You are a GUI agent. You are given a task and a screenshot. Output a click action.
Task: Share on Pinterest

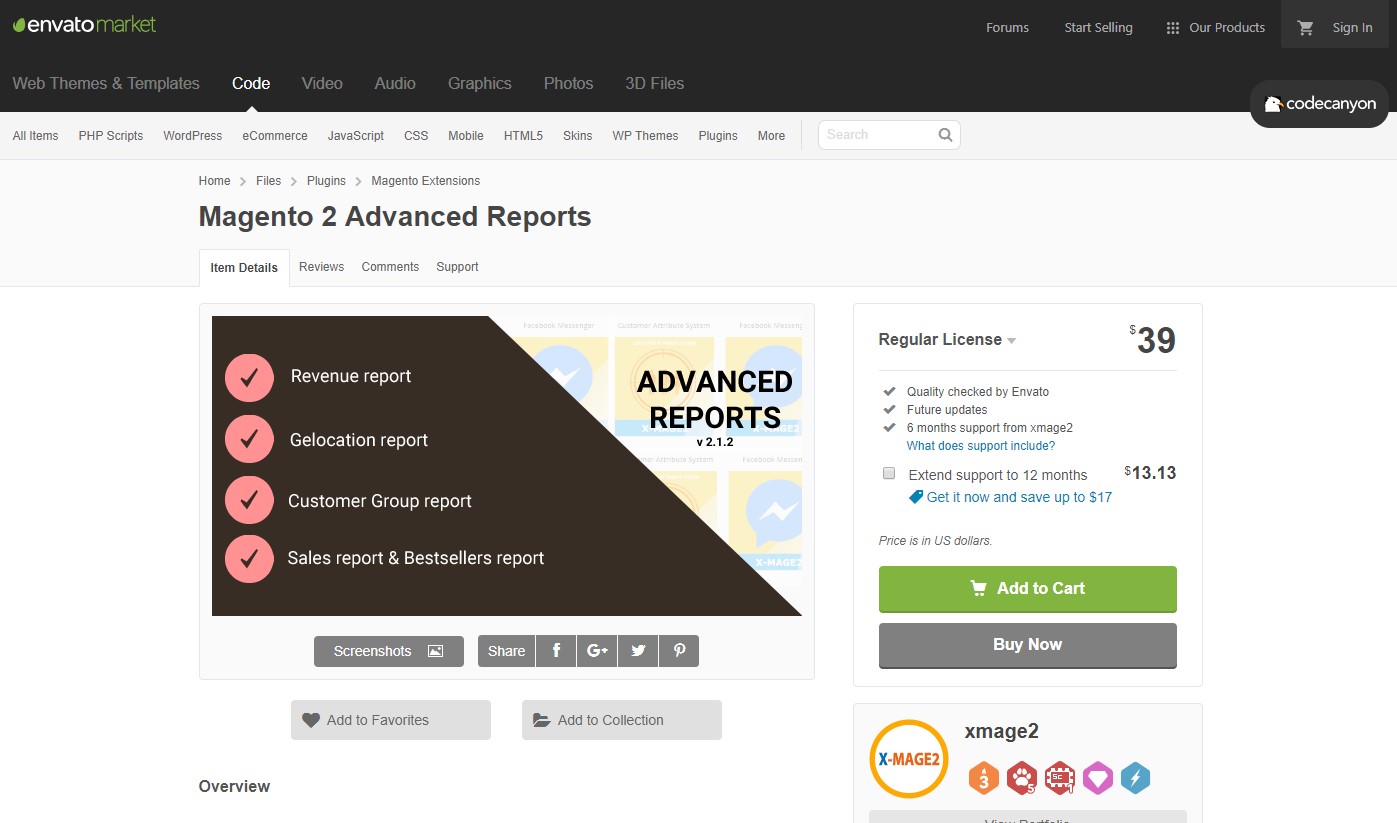(x=679, y=651)
